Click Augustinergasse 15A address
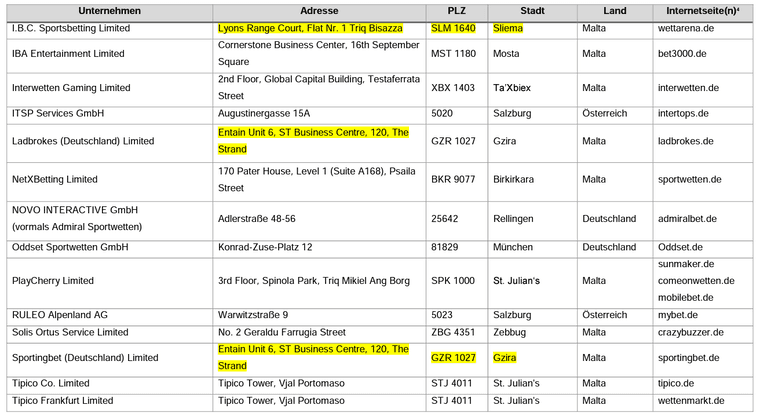 click(x=264, y=113)
